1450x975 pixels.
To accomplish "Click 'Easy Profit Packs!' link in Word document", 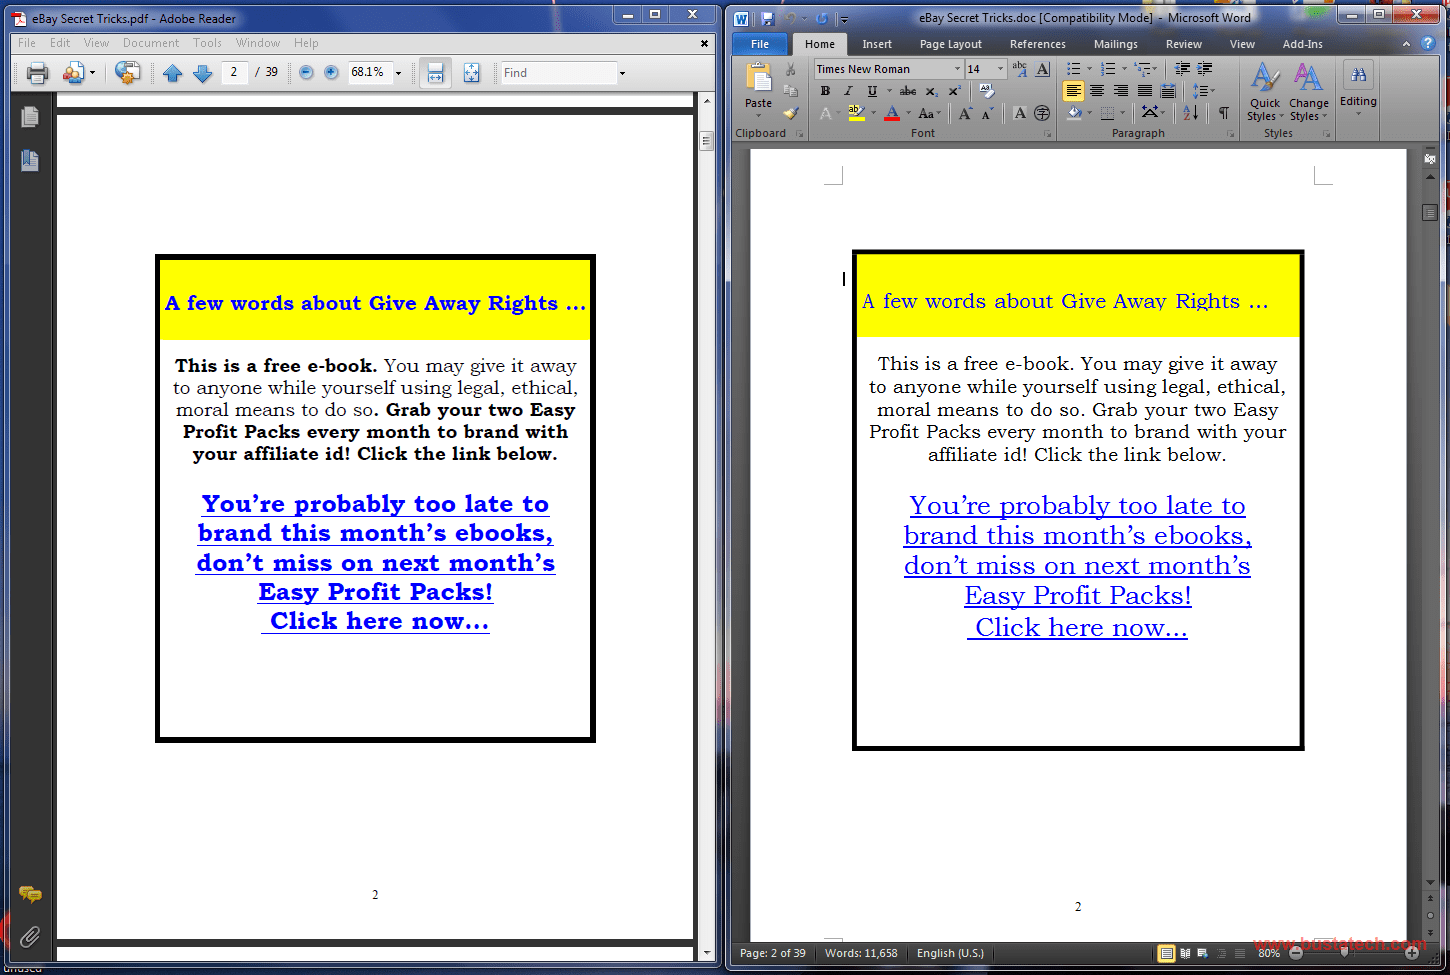I will tap(1078, 596).
